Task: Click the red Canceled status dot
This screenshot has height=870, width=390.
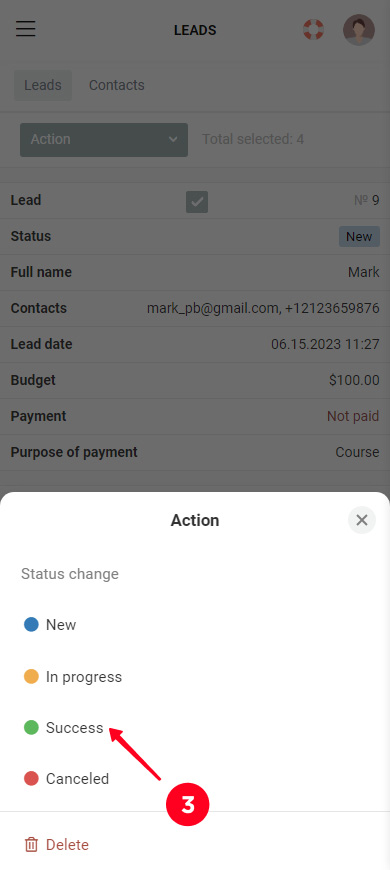Action: point(31,778)
